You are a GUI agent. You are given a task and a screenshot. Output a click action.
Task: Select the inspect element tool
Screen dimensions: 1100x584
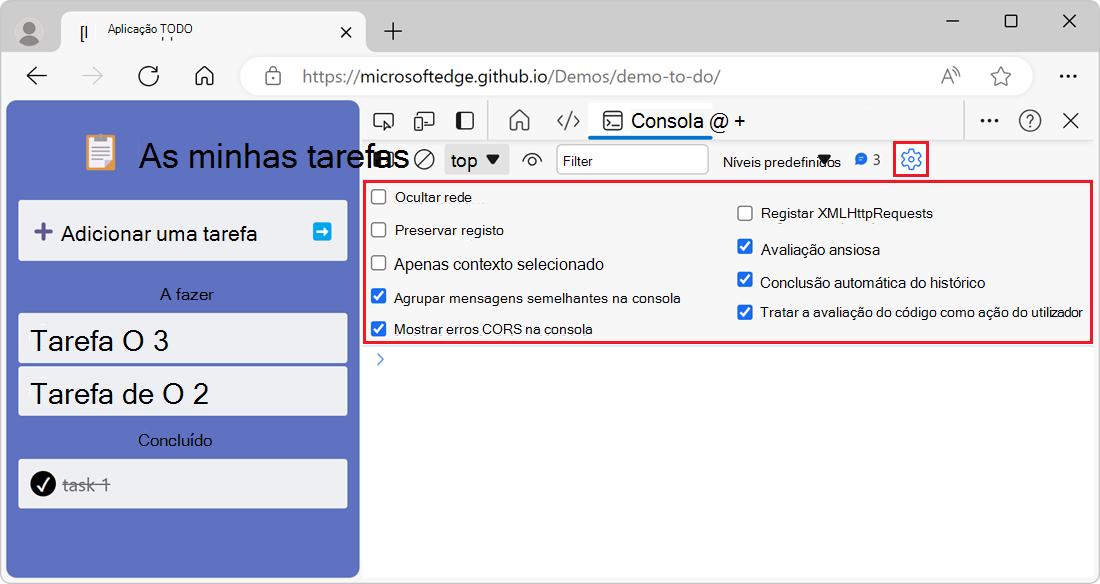[383, 120]
